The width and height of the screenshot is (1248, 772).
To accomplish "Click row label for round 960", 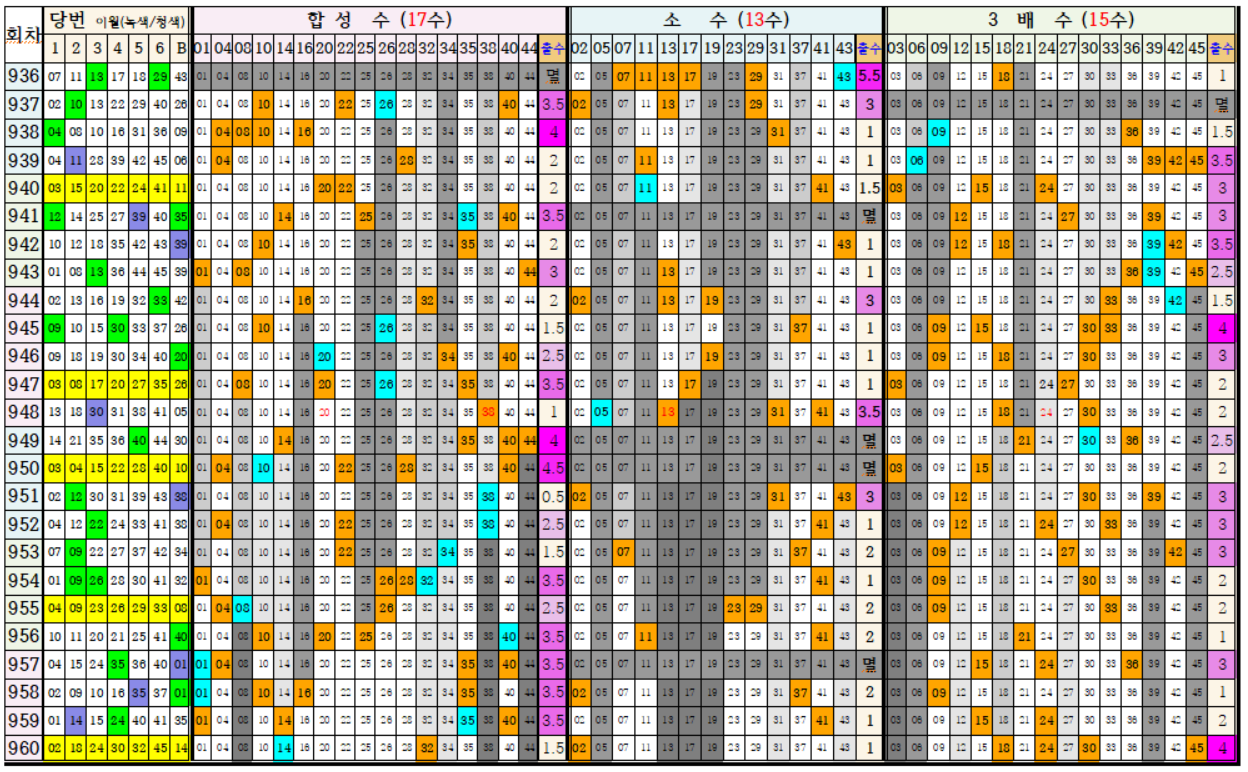I will coord(21,747).
